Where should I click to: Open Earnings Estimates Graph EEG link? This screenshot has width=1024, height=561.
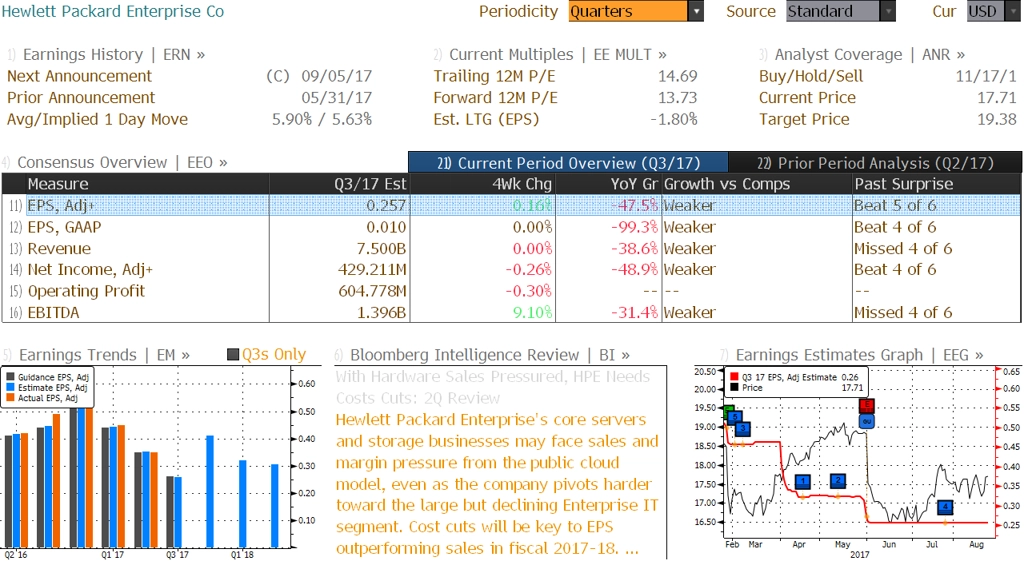tap(859, 355)
